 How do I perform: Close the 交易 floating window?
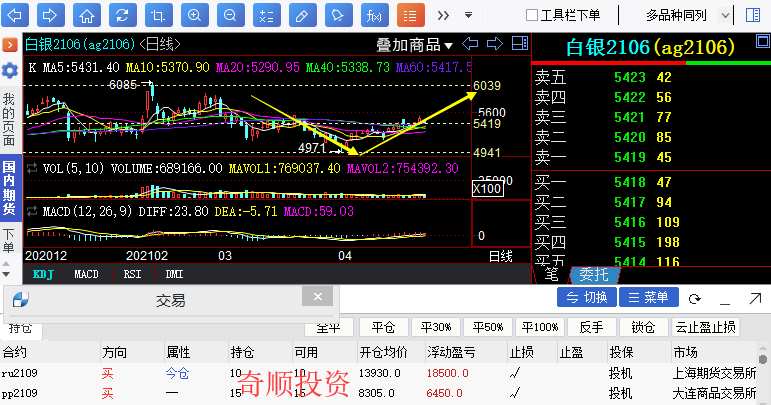click(318, 296)
